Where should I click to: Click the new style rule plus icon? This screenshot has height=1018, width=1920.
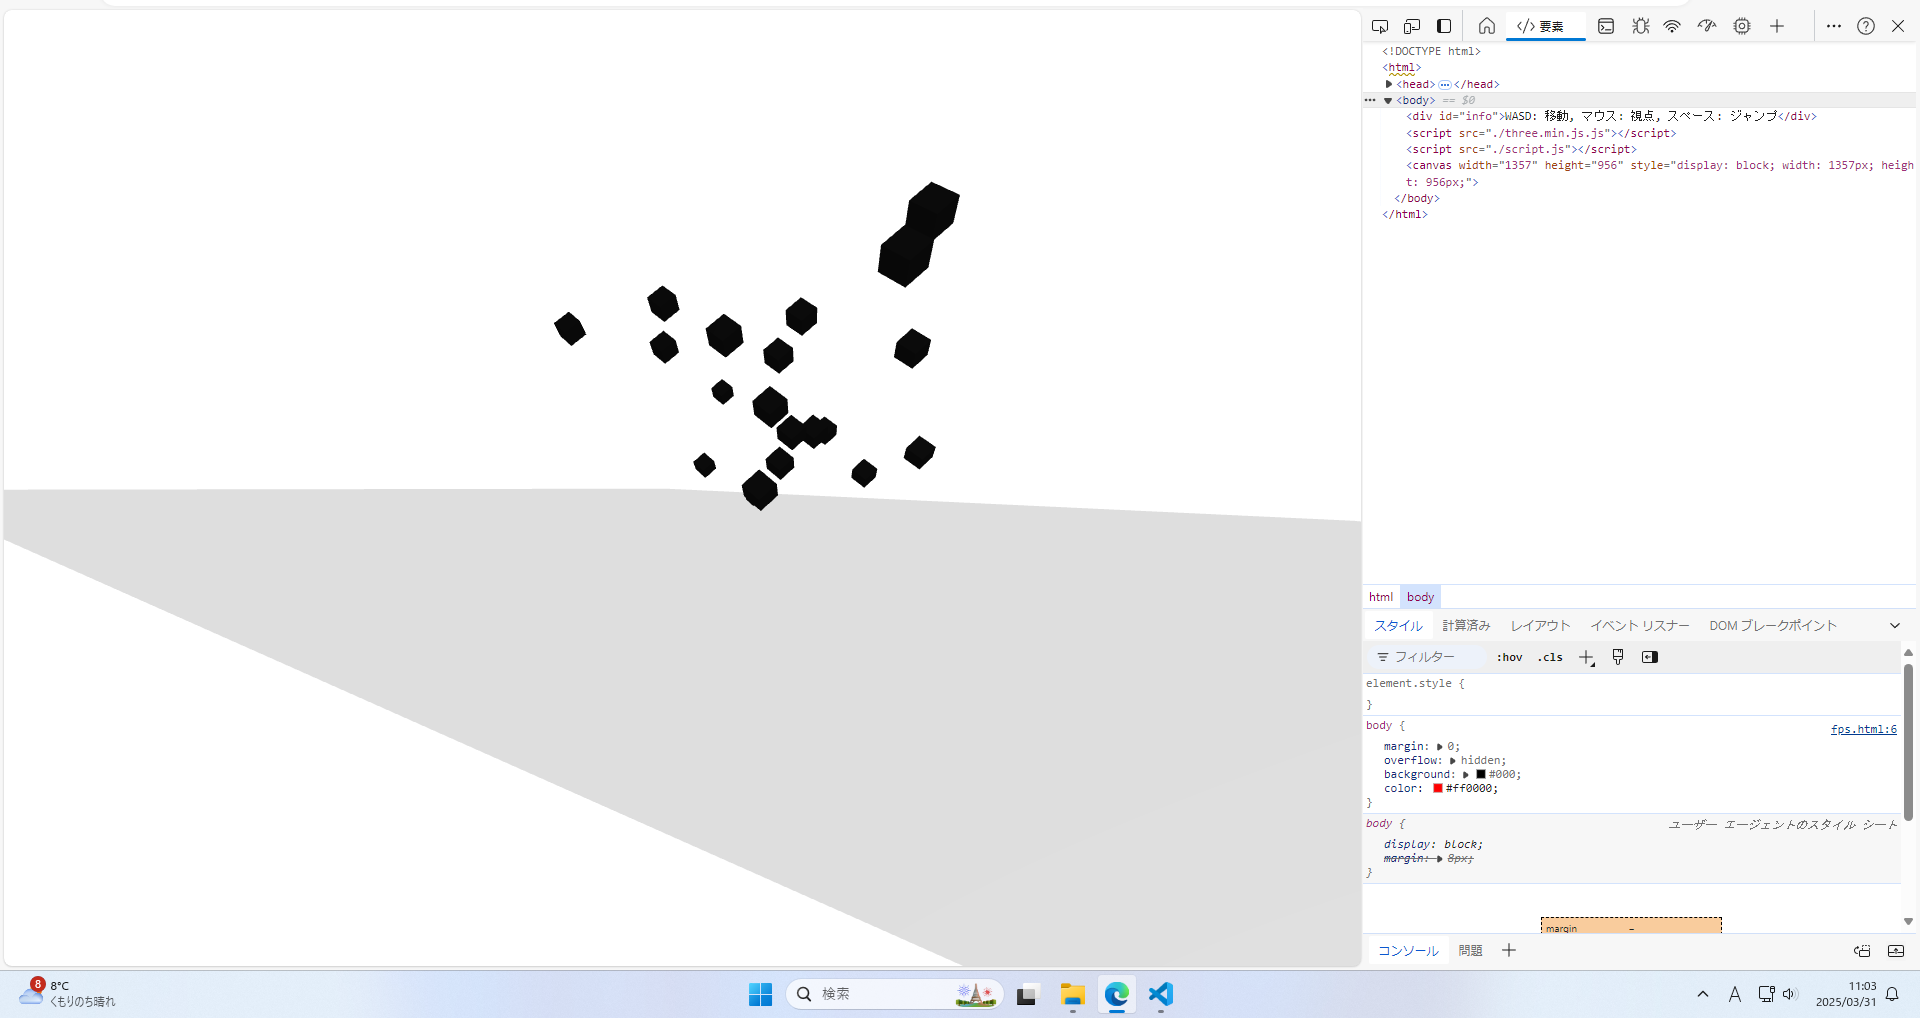pos(1586,657)
